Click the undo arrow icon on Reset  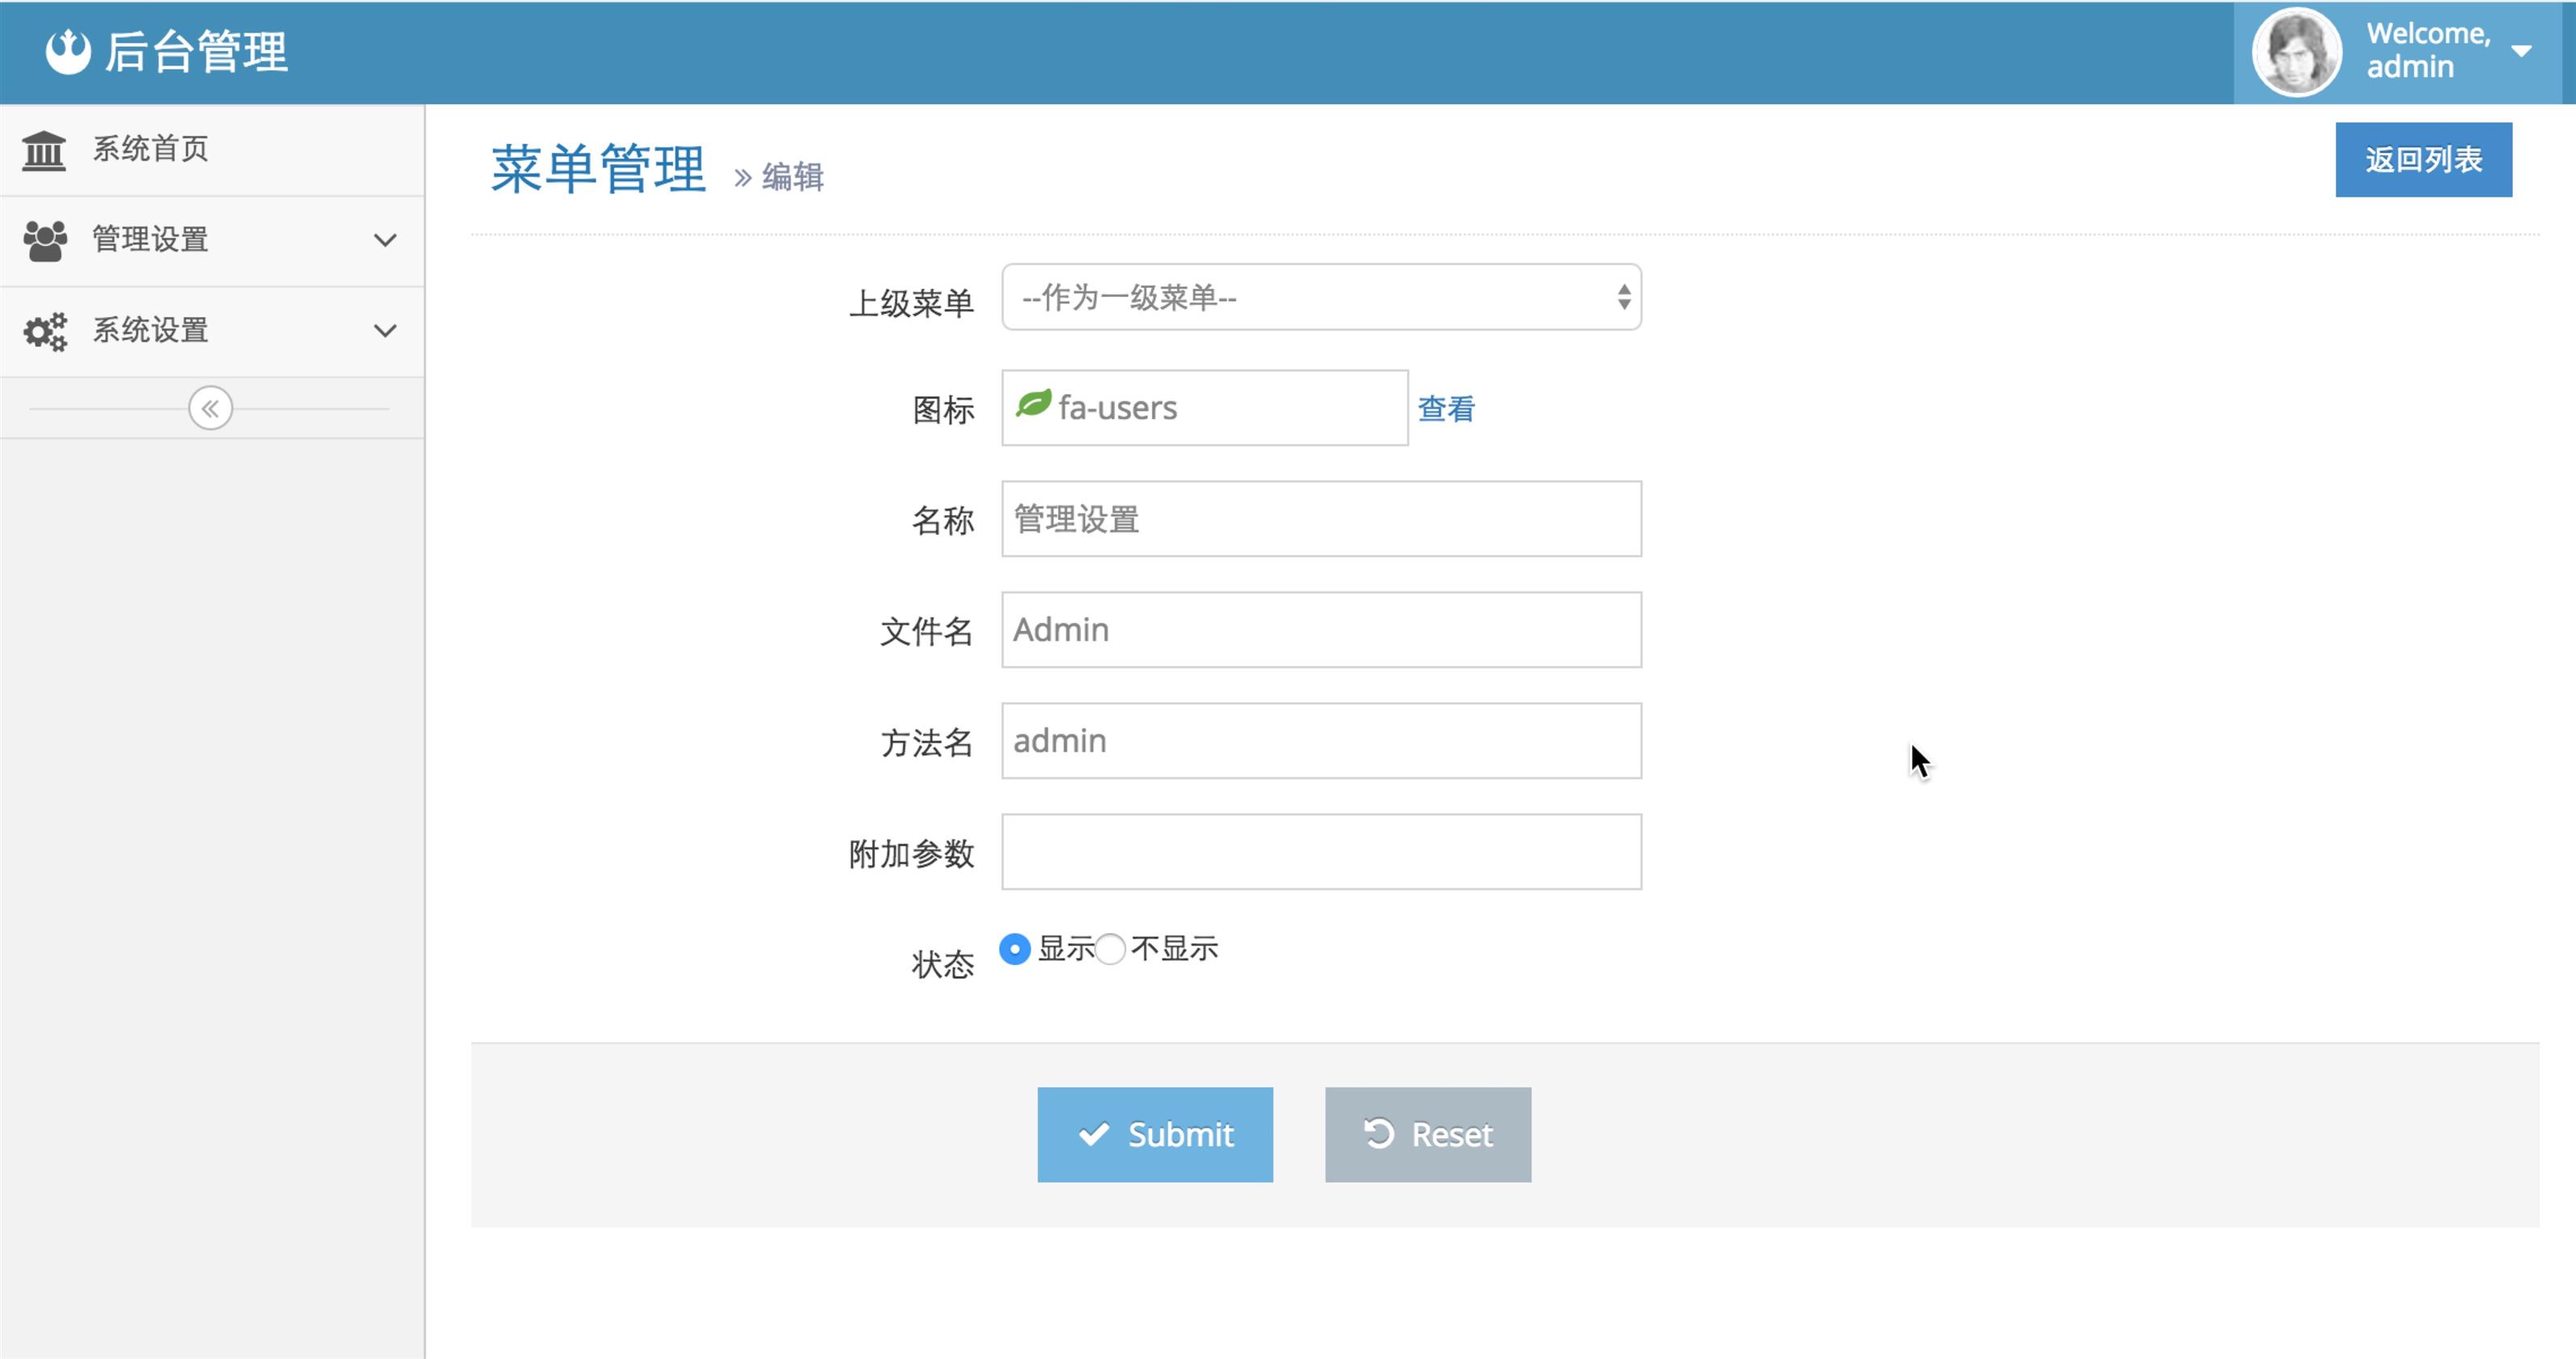[x=1379, y=1133]
